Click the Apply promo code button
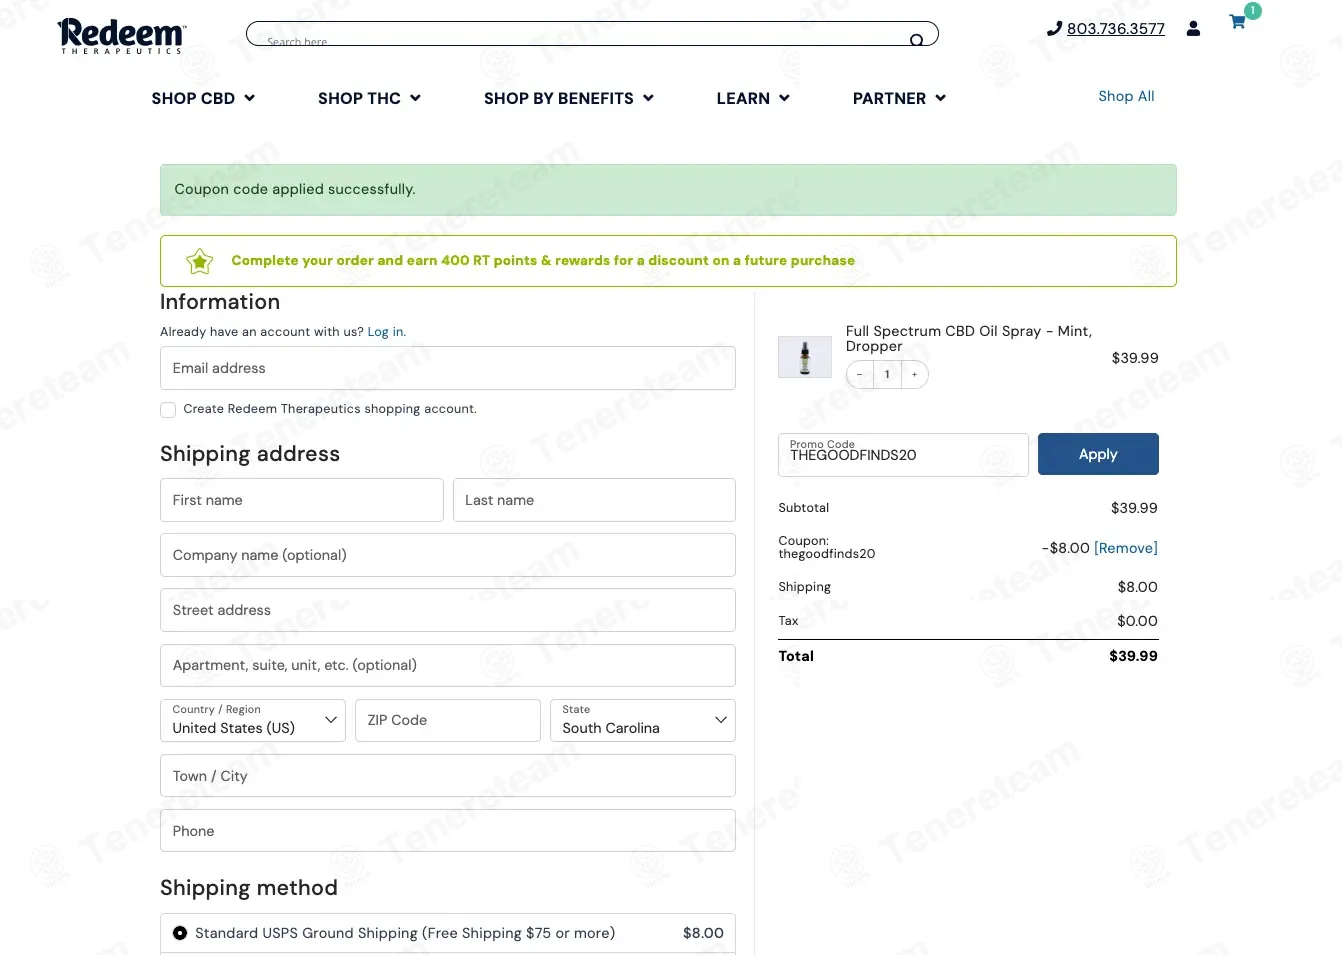Viewport: 1342px width, 955px height. pos(1098,454)
